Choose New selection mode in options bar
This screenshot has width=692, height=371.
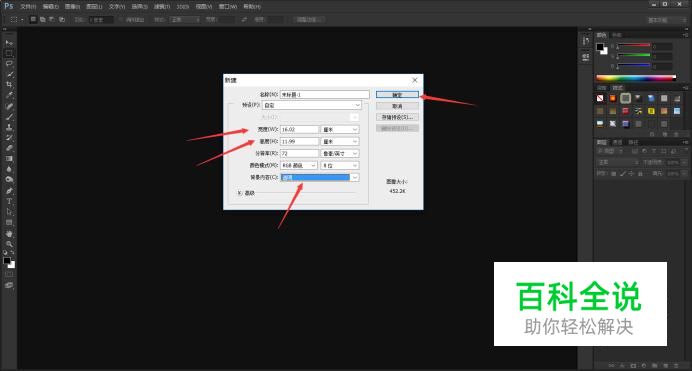(33, 19)
